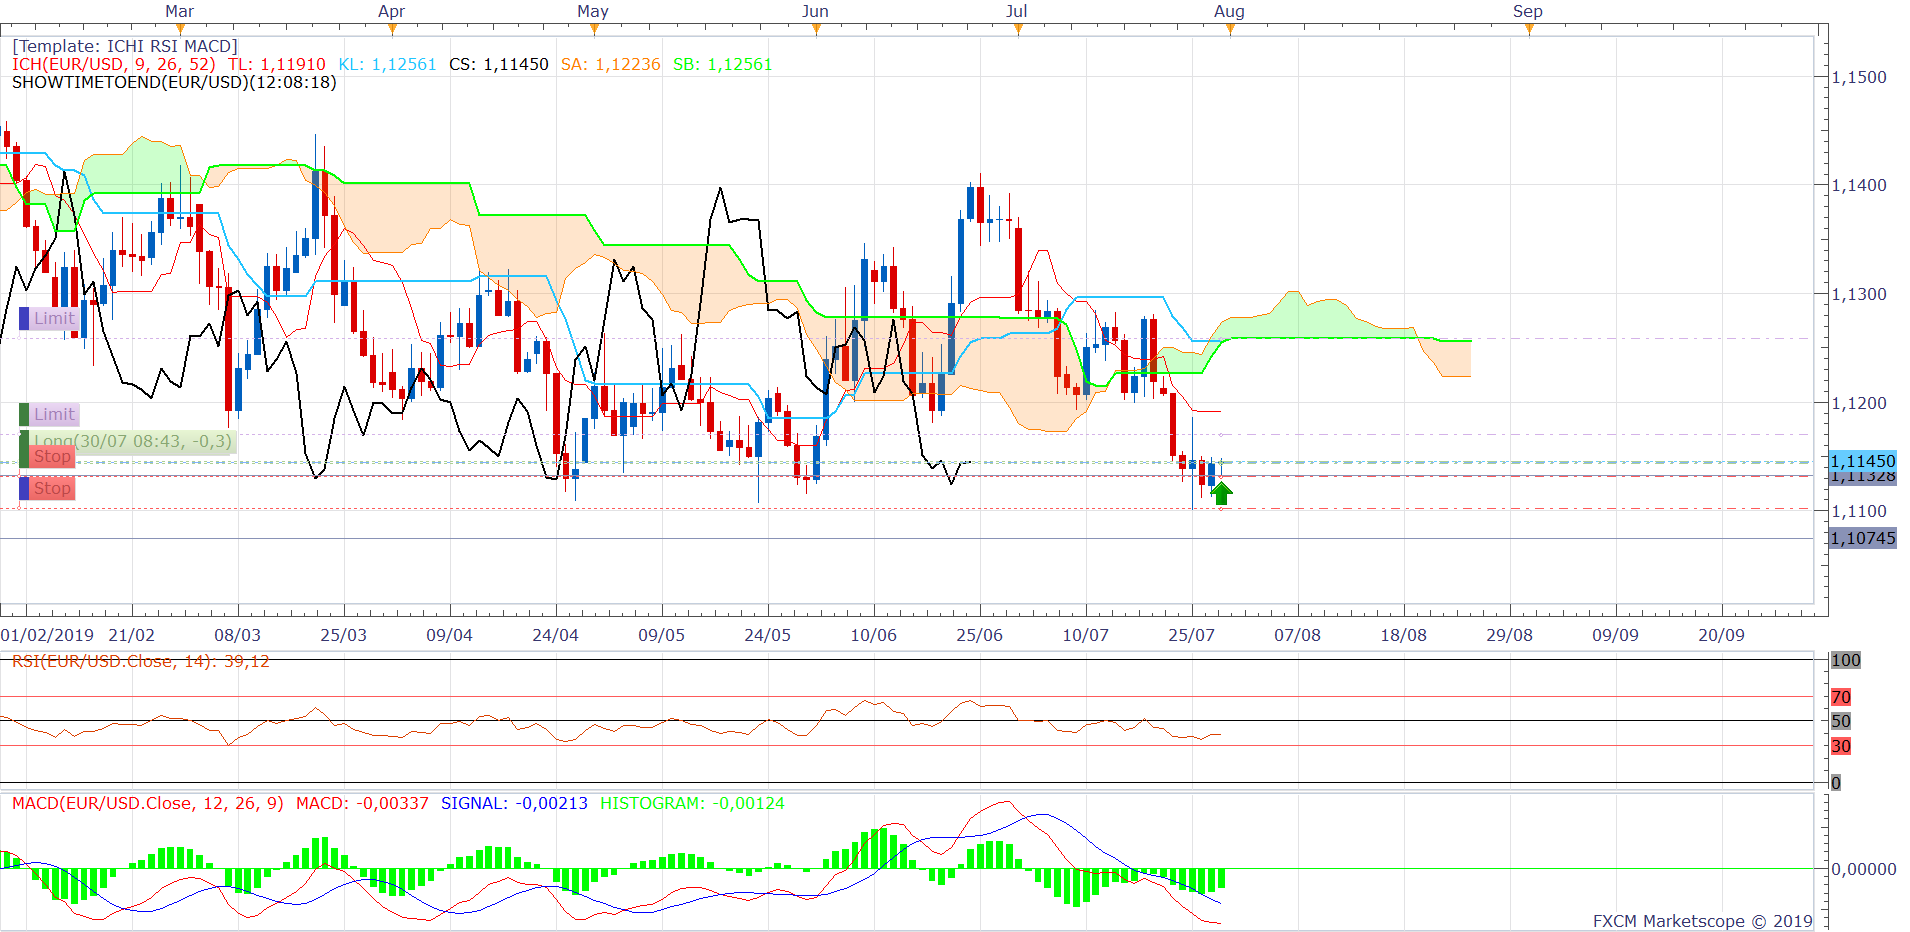The image size is (1910, 932).
Task: Select the MACD(EUR/USD.Close, 12, 26, 9) label
Action: (x=148, y=803)
